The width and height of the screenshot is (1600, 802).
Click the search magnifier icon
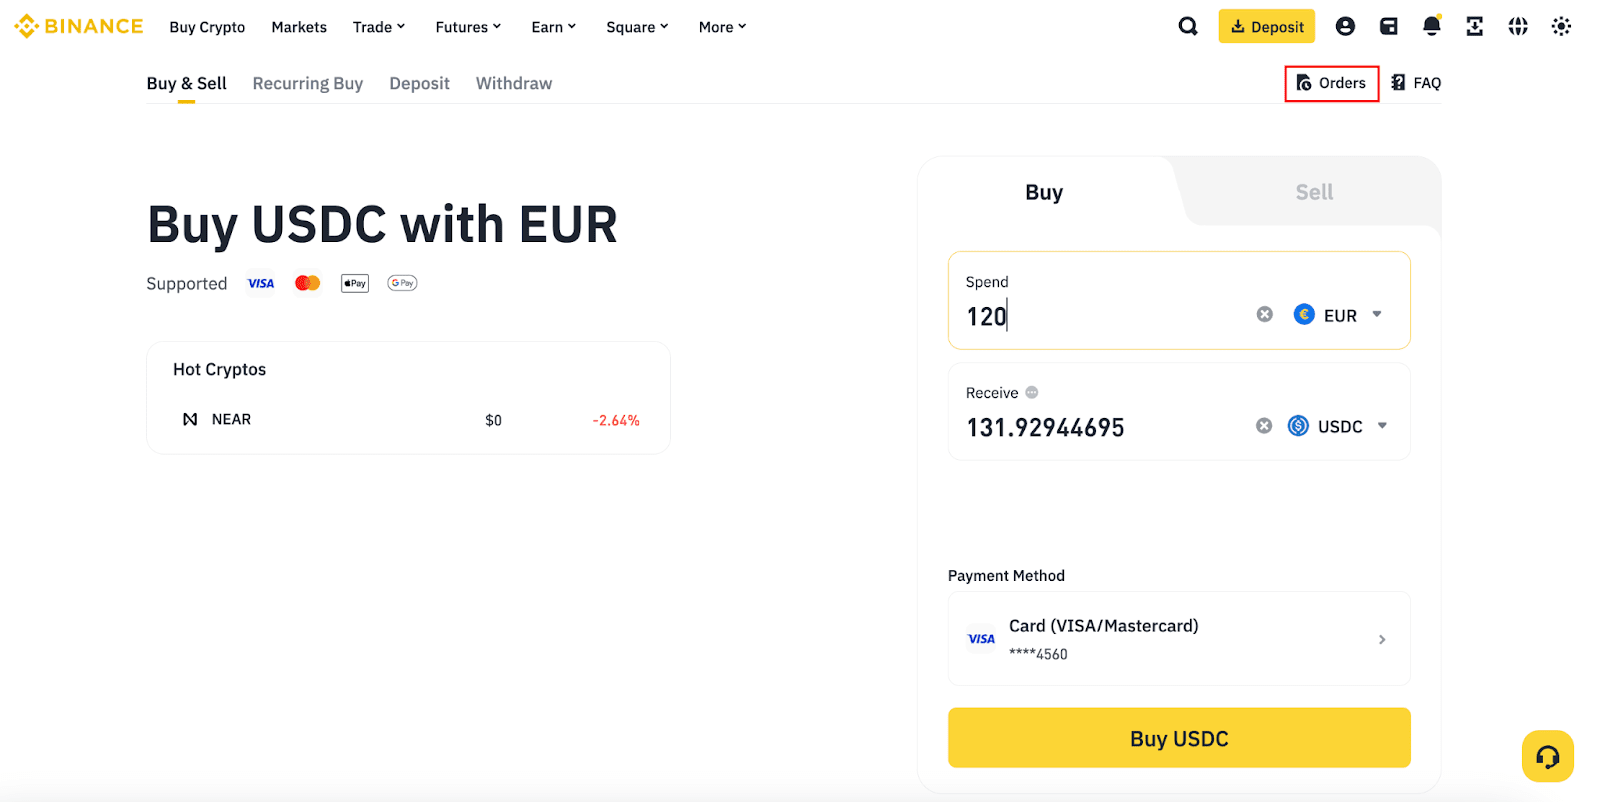pyautogui.click(x=1187, y=26)
